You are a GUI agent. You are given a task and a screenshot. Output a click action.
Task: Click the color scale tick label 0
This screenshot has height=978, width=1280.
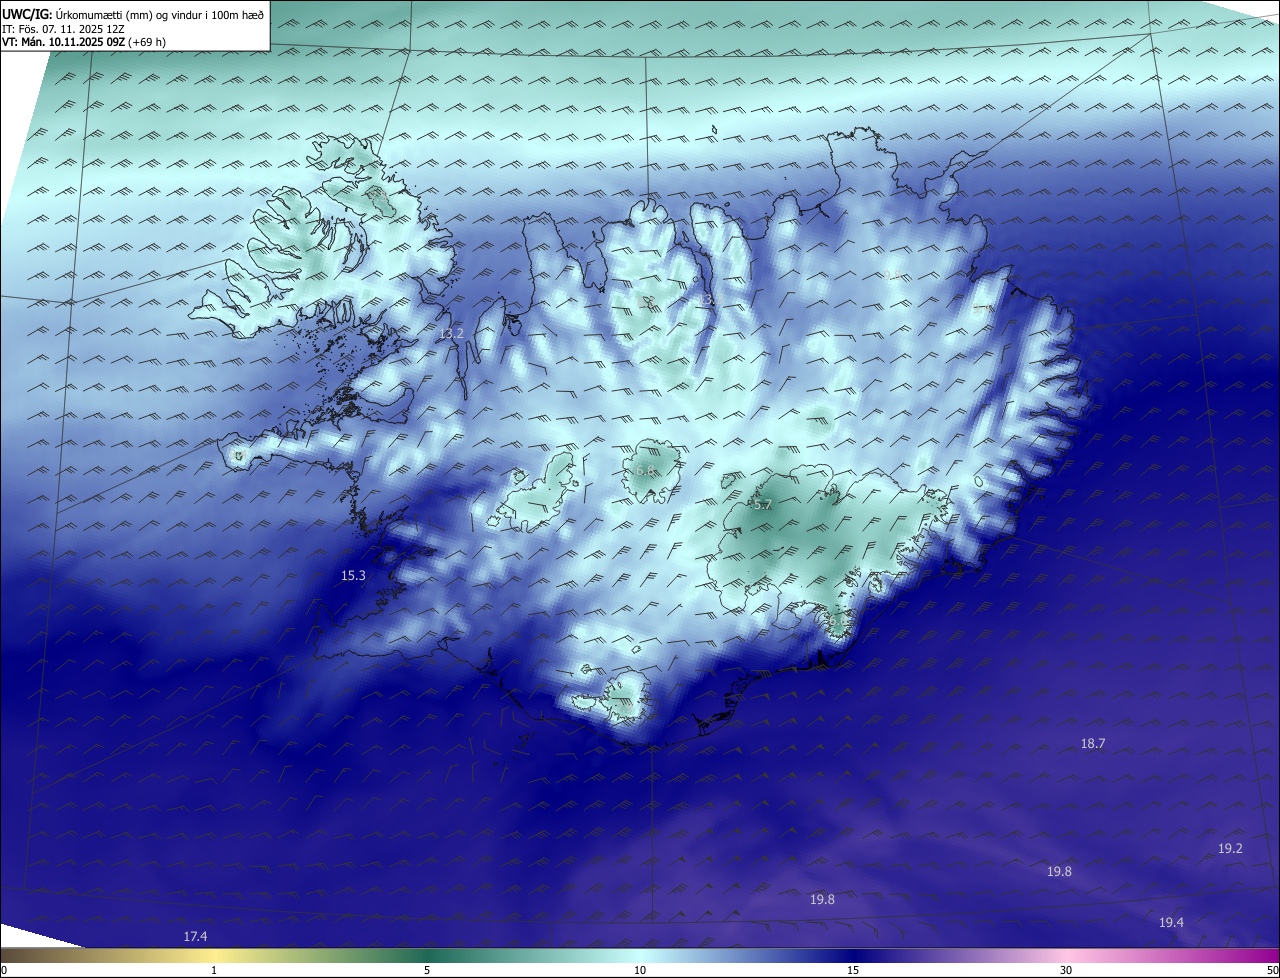(4, 970)
